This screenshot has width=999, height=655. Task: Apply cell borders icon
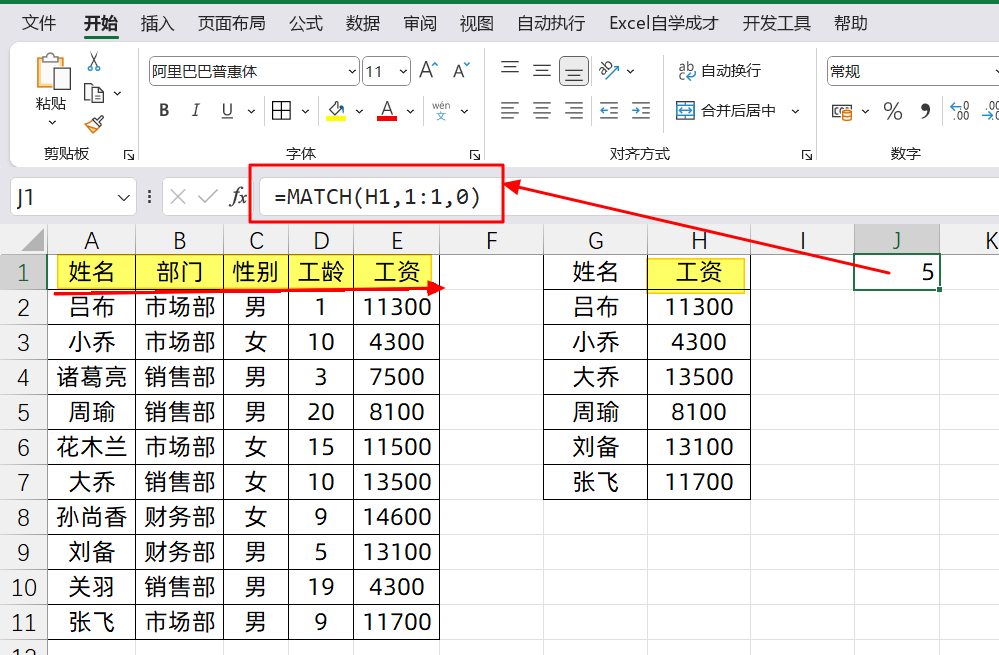pos(282,110)
